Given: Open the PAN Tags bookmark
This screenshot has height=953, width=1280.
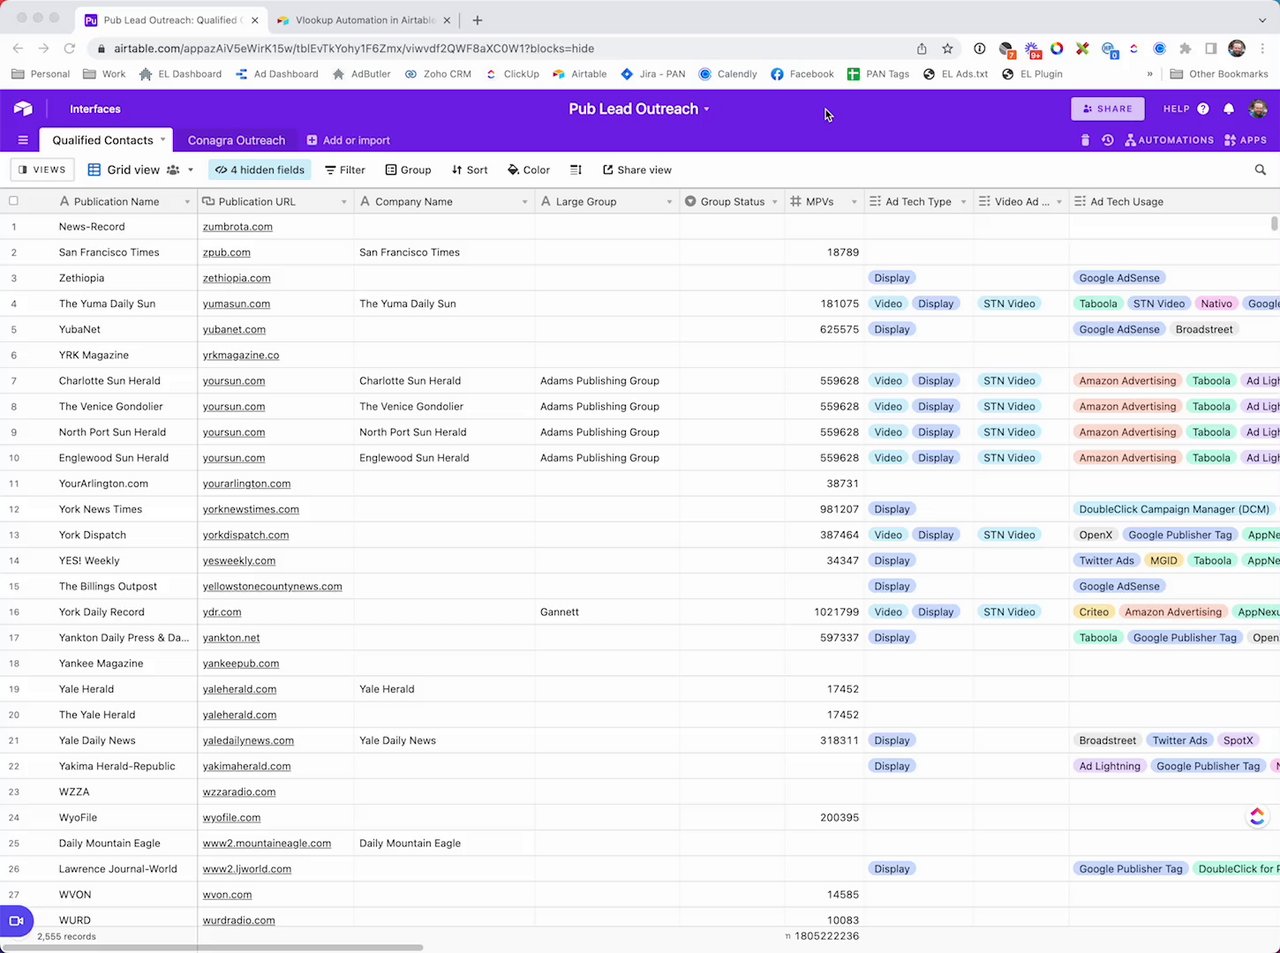Looking at the screenshot, I should pyautogui.click(x=878, y=74).
